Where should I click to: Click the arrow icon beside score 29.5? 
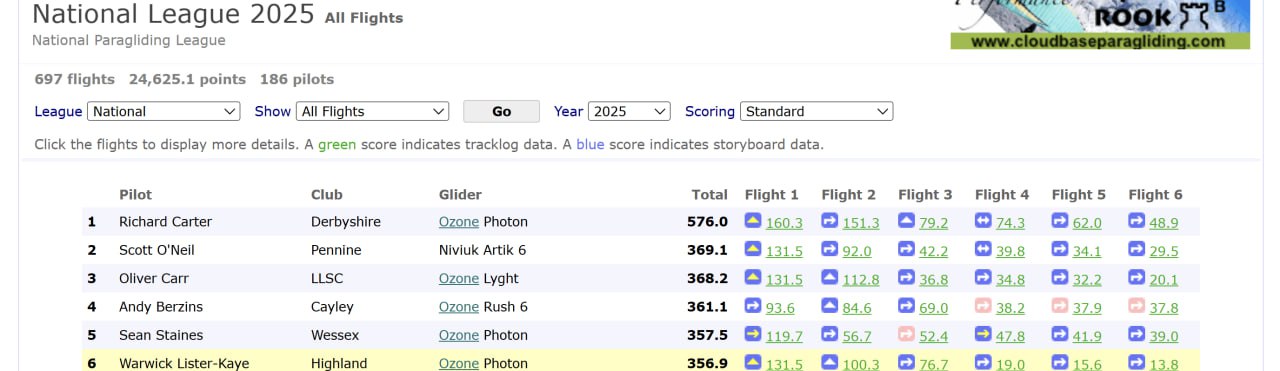1137,250
